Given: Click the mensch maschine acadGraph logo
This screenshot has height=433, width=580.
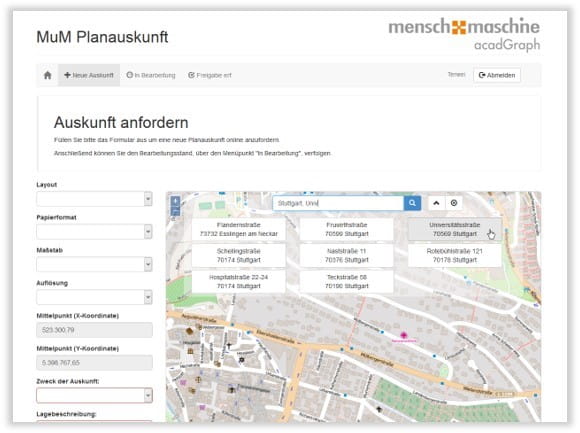Looking at the screenshot, I should pyautogui.click(x=464, y=34).
